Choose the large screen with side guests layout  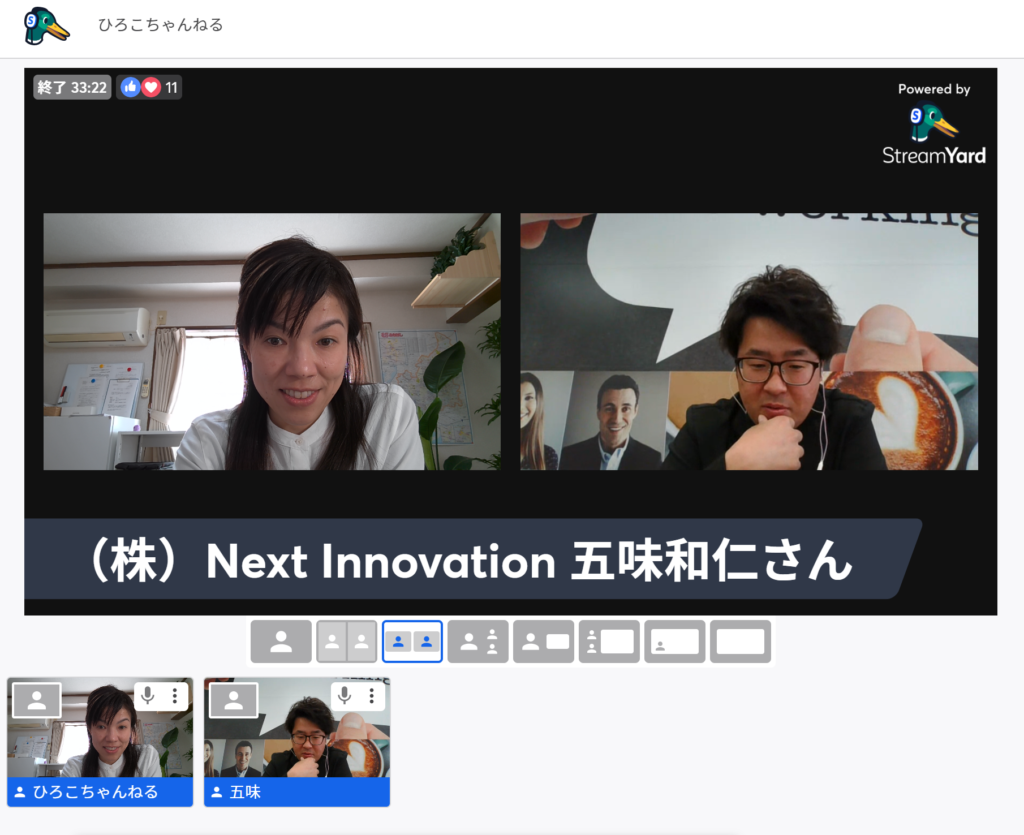click(609, 642)
